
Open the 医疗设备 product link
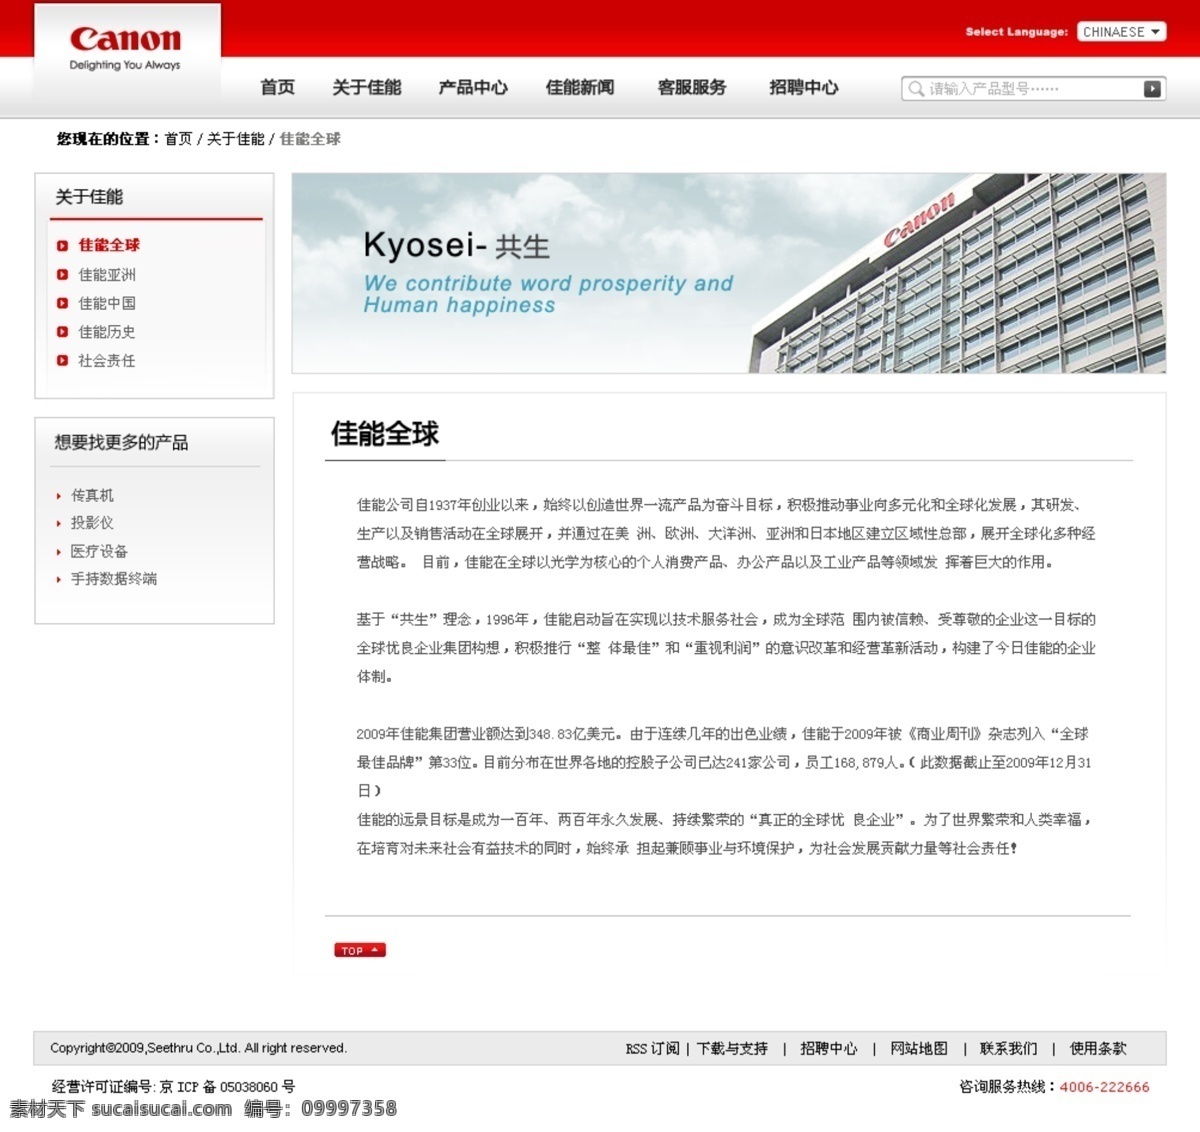[99, 551]
